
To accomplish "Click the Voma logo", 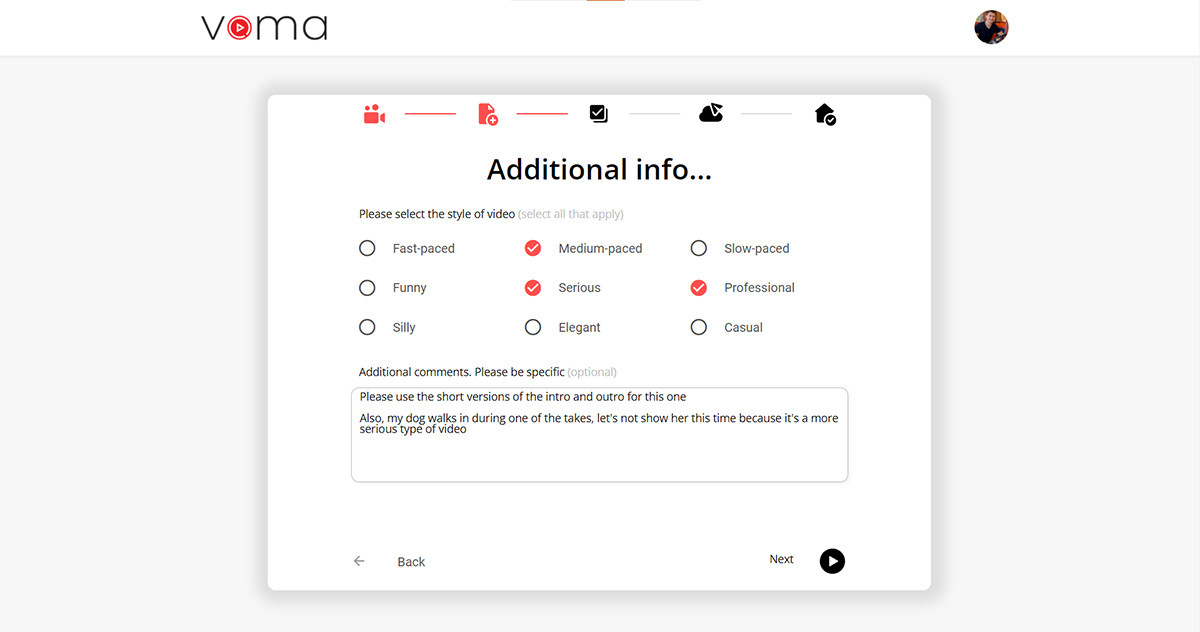I will (264, 28).
